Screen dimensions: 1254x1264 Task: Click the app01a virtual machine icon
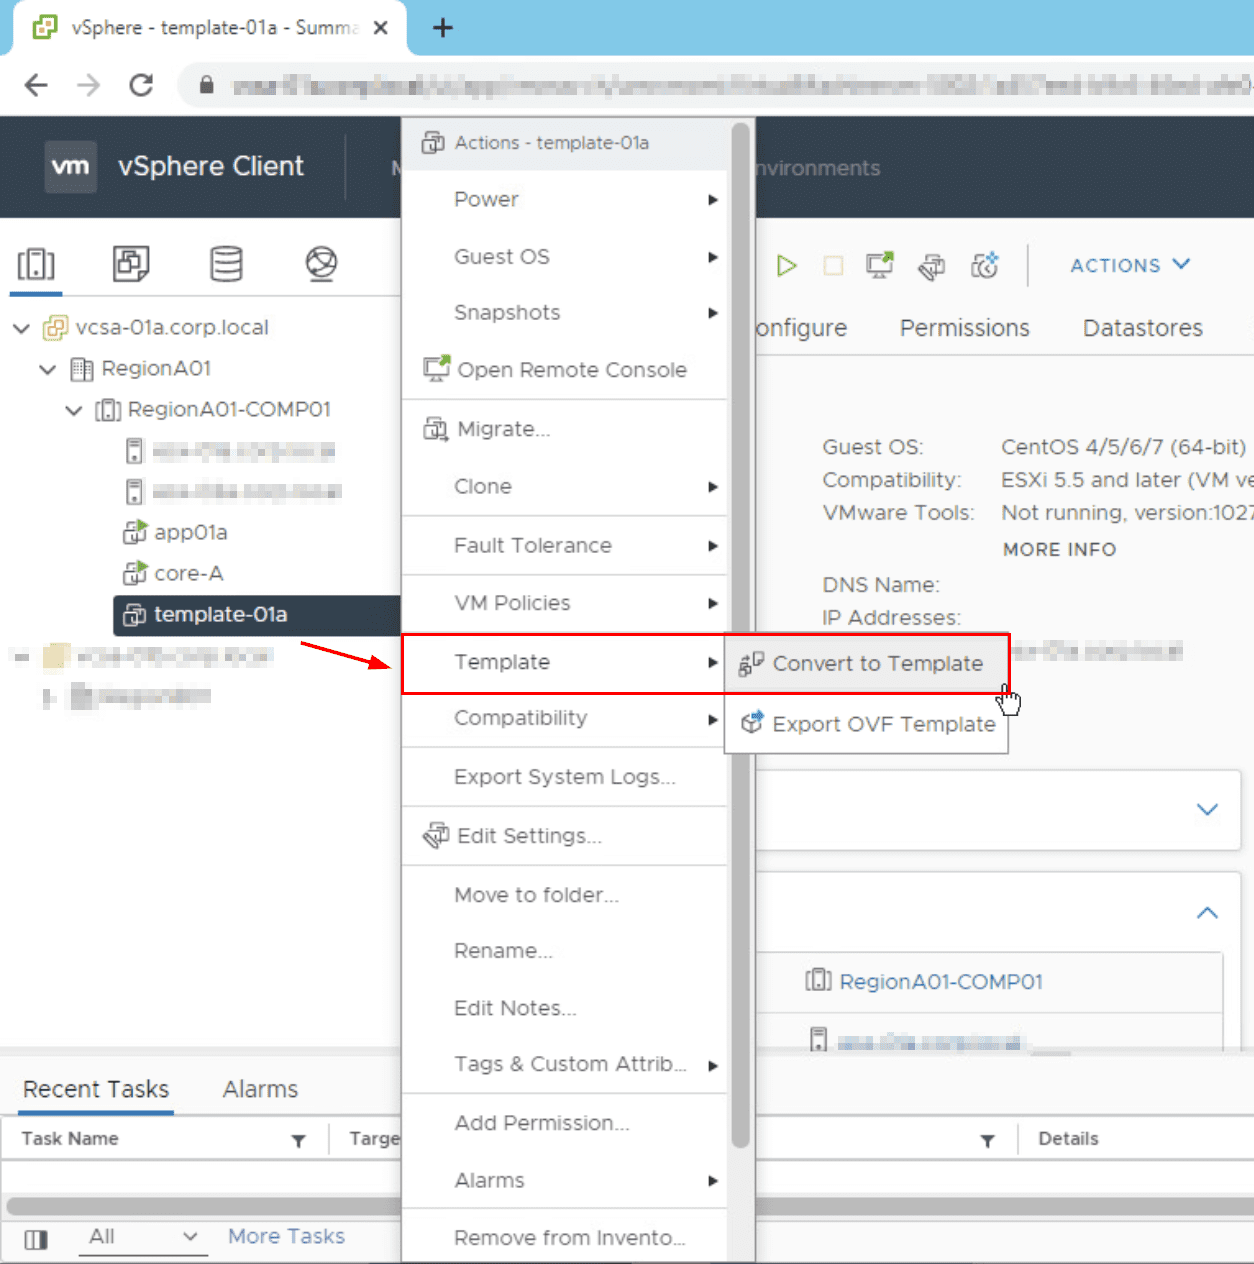(x=135, y=532)
